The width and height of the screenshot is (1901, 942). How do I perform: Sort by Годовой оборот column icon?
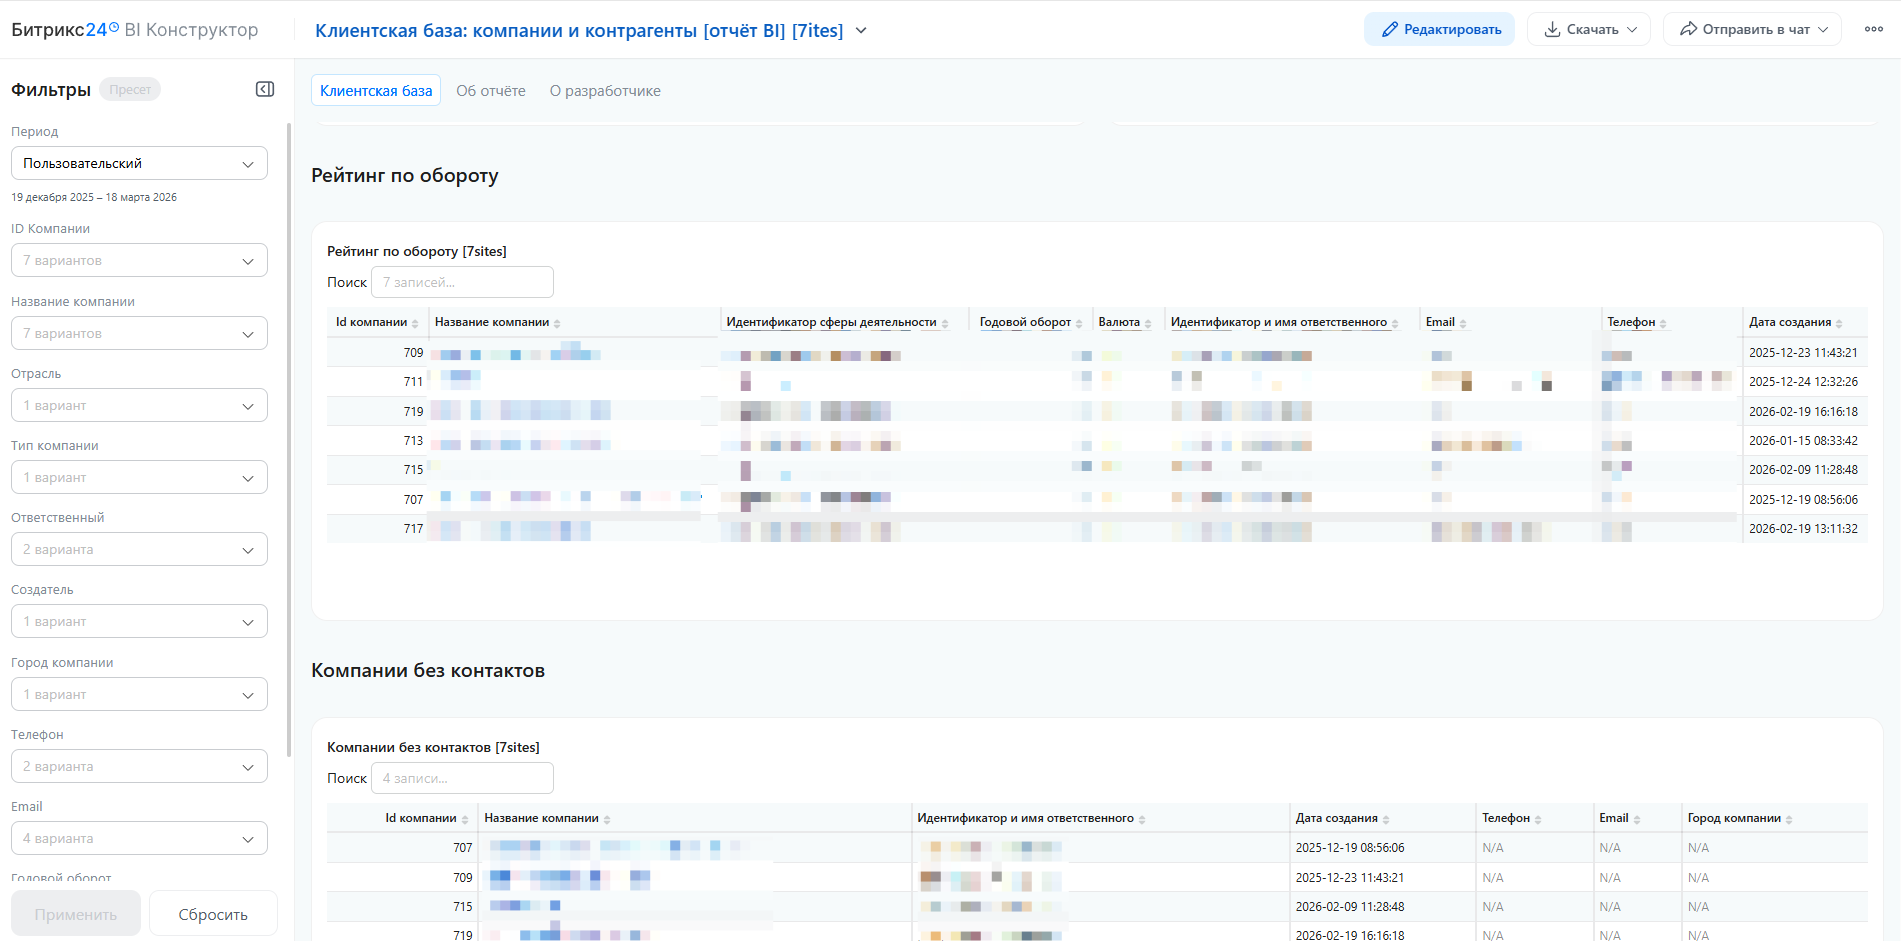(x=1079, y=324)
